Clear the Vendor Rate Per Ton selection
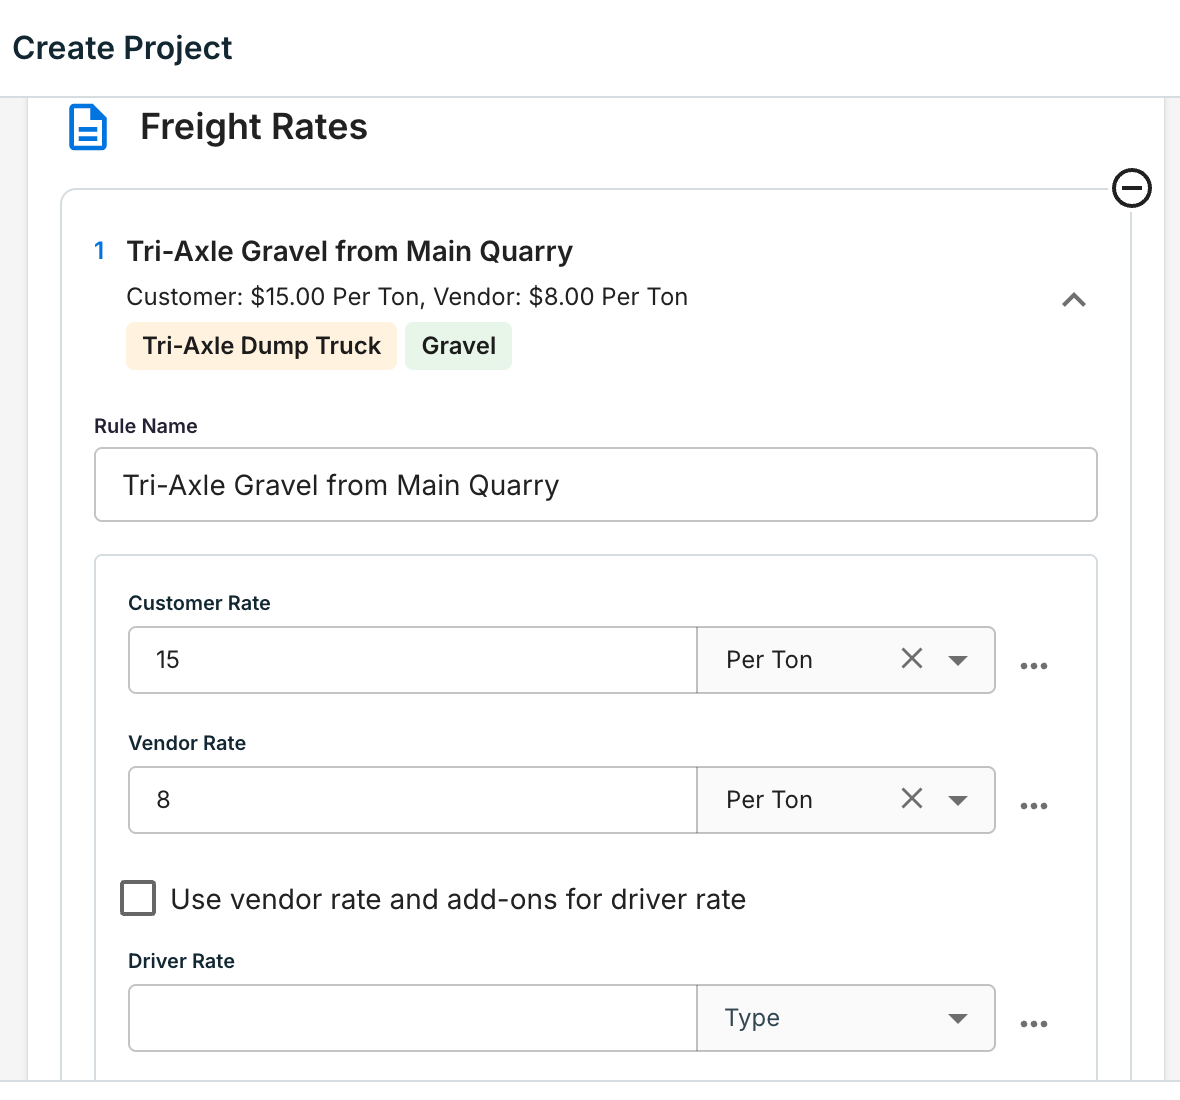Image resolution: width=1180 pixels, height=1100 pixels. point(911,798)
